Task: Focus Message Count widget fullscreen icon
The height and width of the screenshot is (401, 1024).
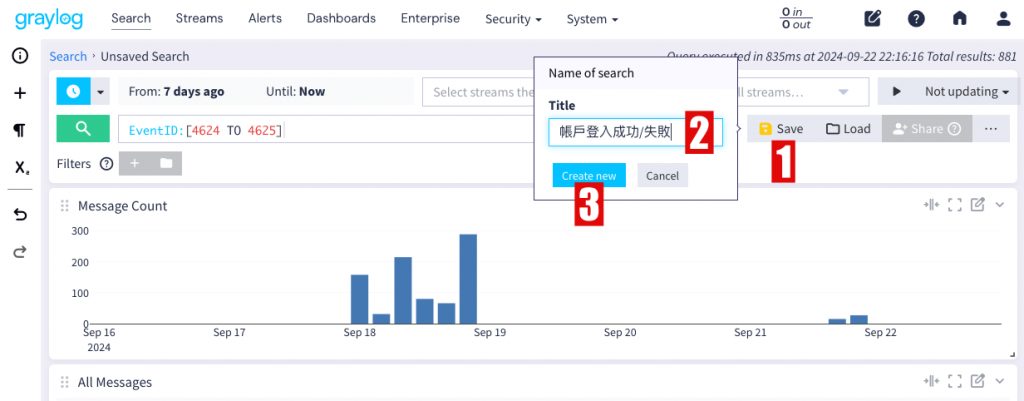Action: [955, 205]
